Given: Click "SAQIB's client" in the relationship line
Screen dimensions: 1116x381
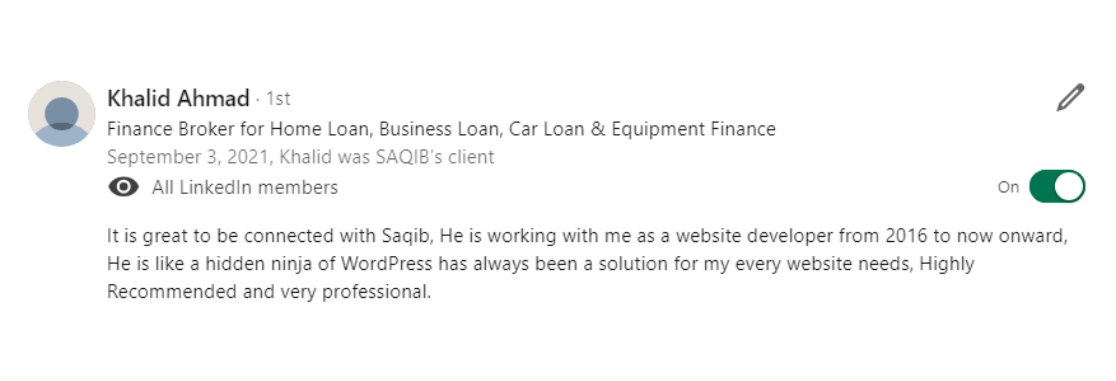Looking at the screenshot, I should (x=435, y=157).
